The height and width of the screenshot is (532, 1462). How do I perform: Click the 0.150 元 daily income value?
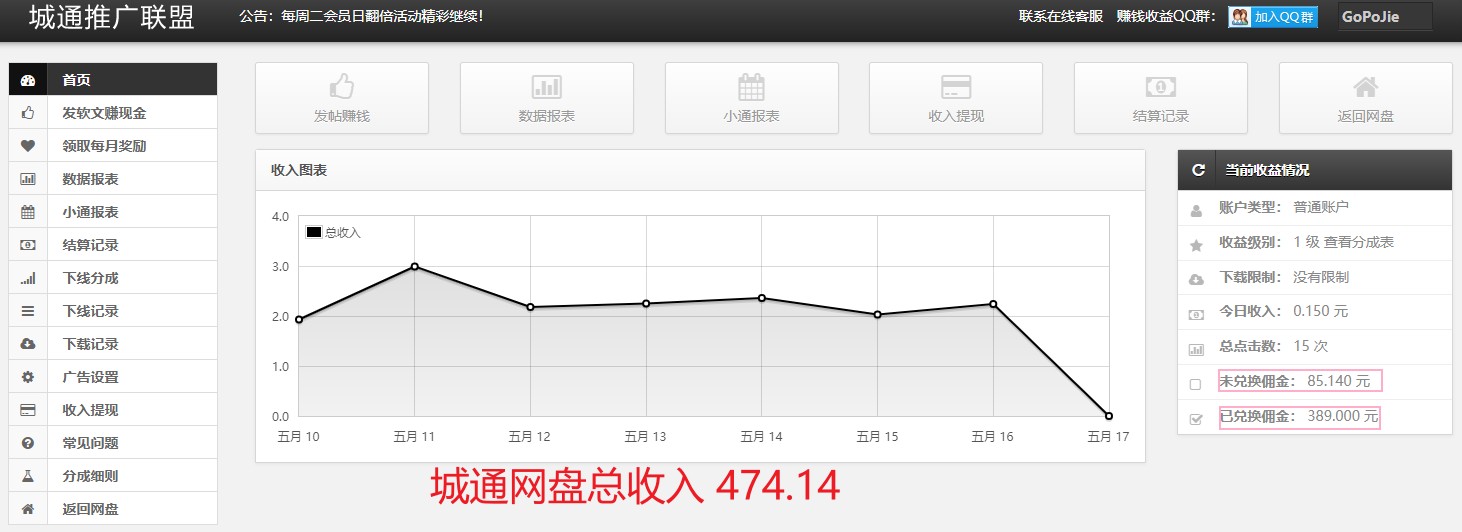[x=1321, y=311]
